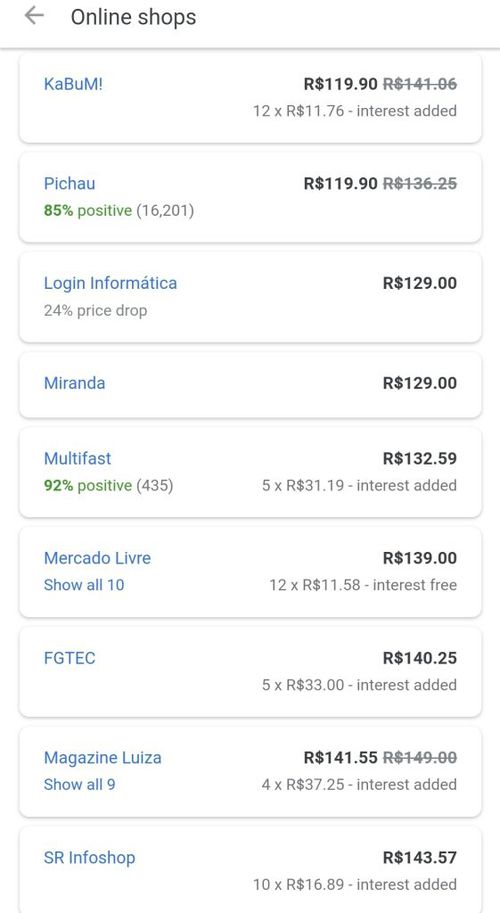Click the R$139.00 Mercado Livre price

click(x=420, y=558)
